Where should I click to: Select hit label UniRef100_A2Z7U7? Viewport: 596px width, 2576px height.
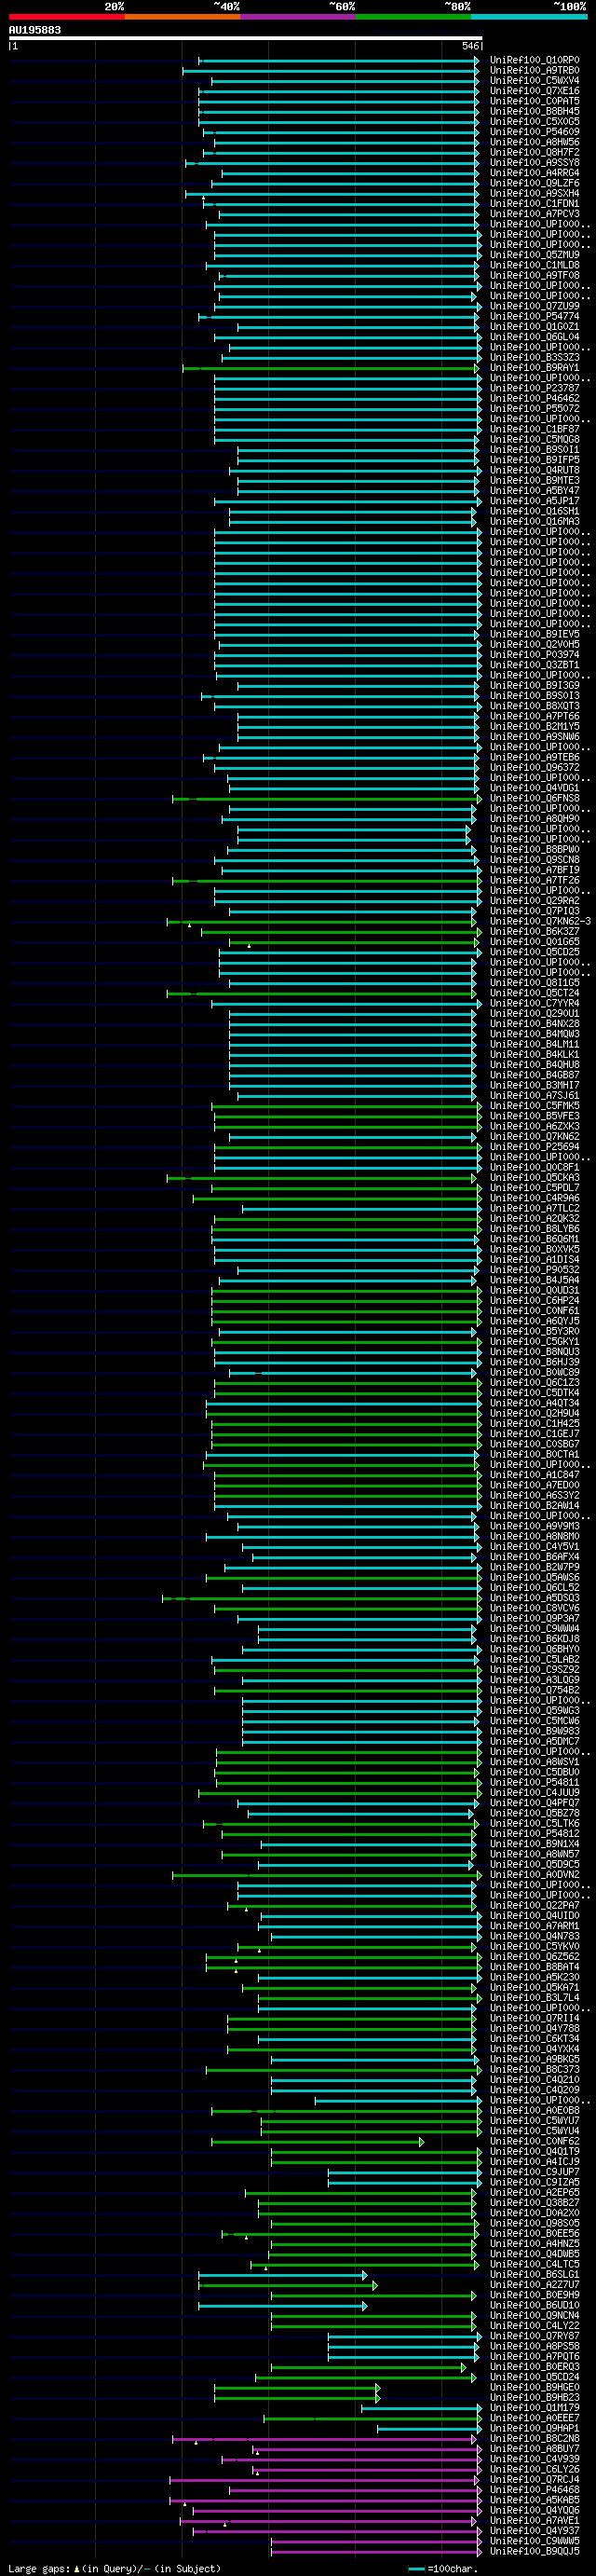click(534, 2284)
